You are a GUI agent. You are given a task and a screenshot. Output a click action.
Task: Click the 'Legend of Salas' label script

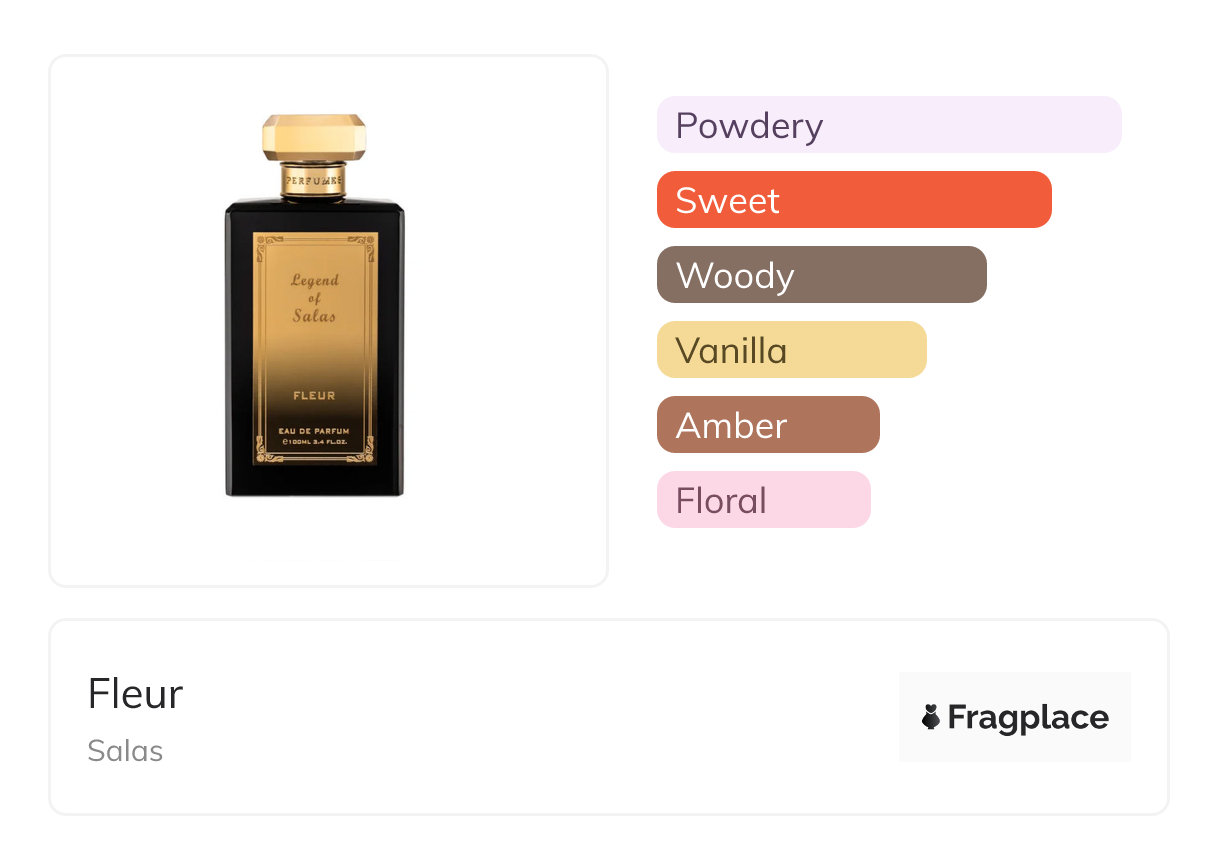click(x=314, y=298)
